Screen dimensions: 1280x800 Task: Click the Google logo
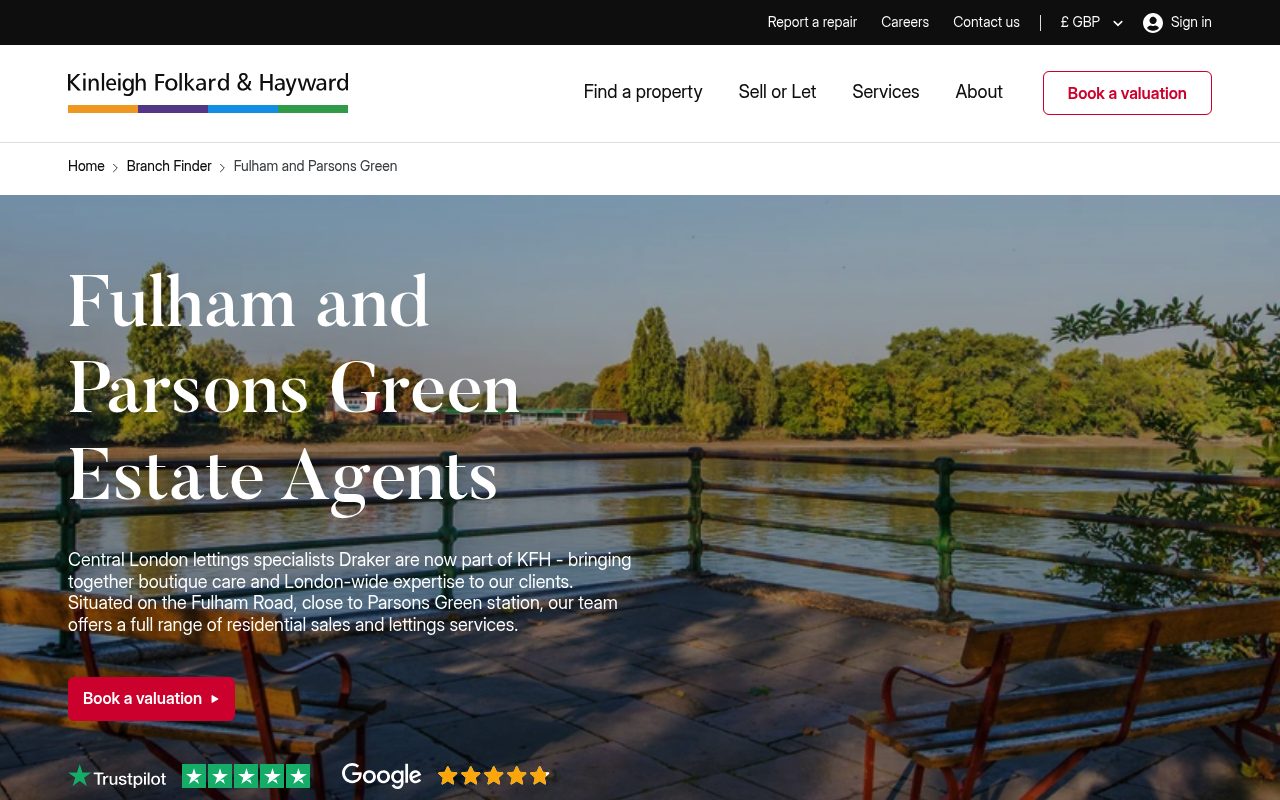coord(381,776)
